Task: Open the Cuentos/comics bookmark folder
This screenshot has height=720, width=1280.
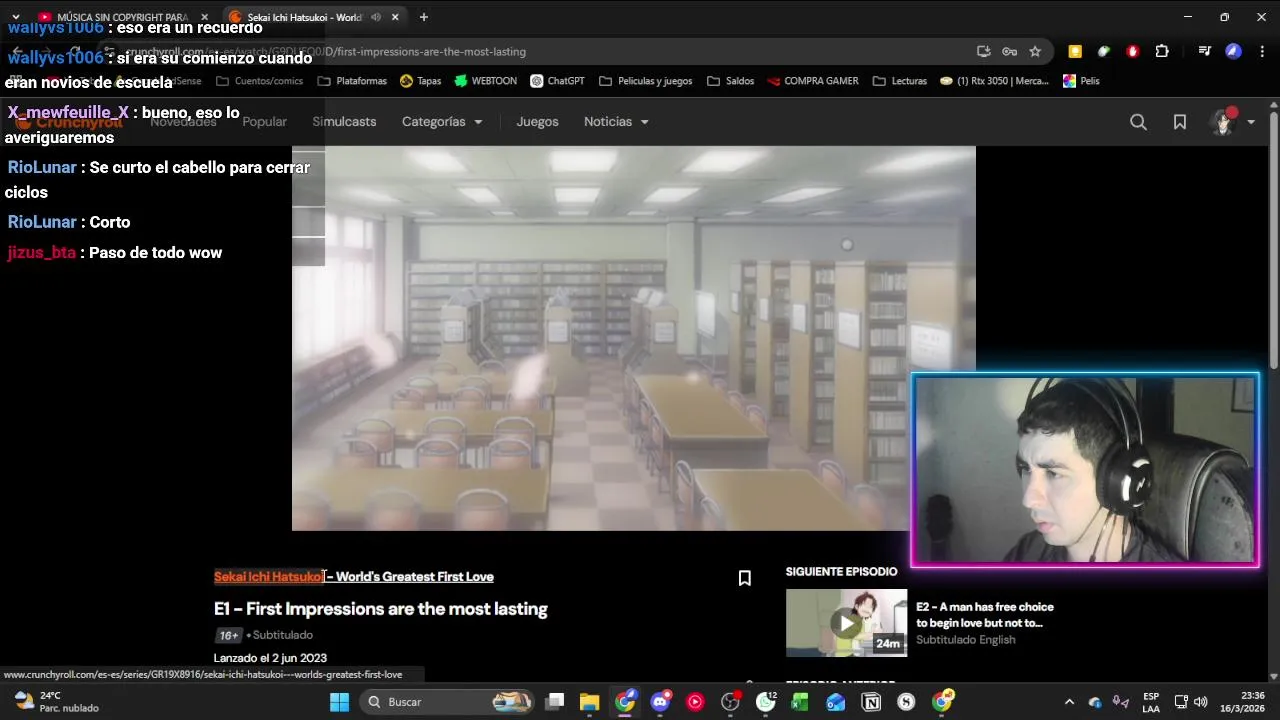Action: pos(259,81)
